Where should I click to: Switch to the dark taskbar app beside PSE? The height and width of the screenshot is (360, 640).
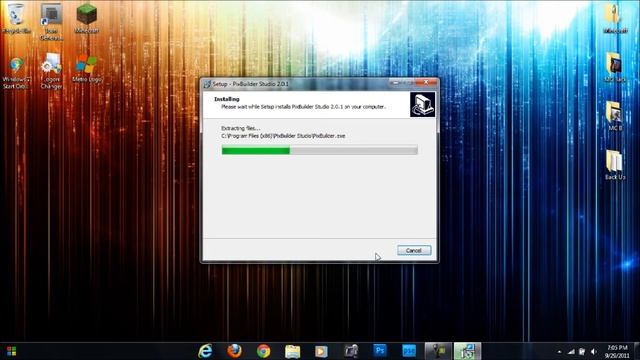tap(438, 351)
